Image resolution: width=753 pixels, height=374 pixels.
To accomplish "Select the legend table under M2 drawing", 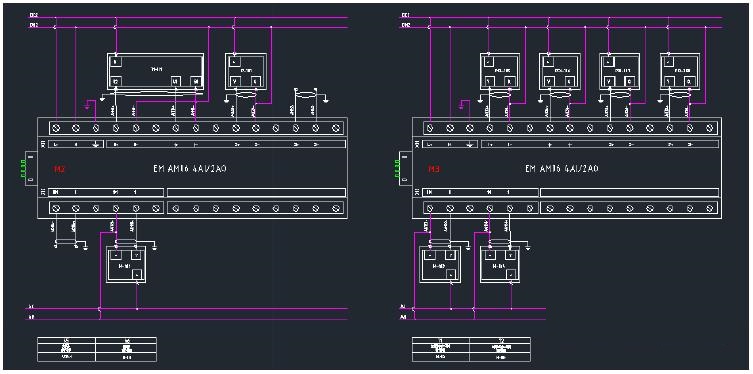I will [x=97, y=349].
